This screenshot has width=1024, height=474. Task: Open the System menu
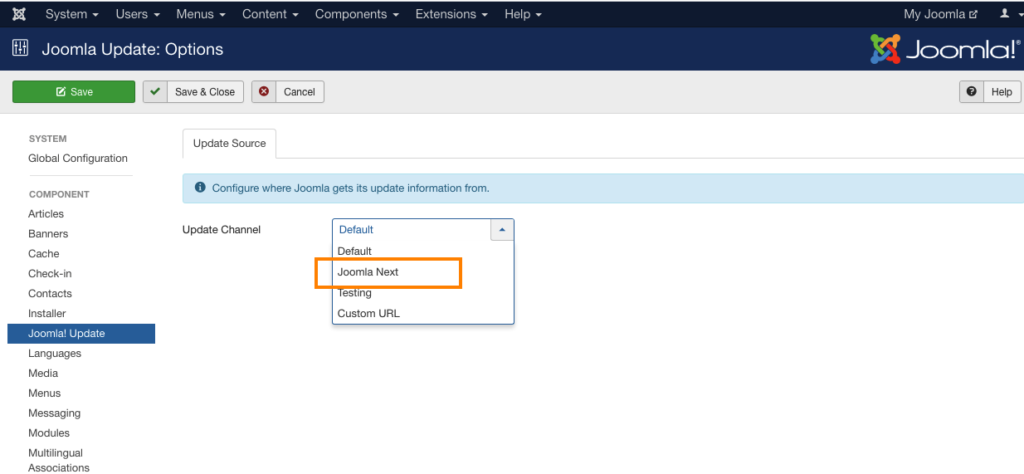click(72, 14)
